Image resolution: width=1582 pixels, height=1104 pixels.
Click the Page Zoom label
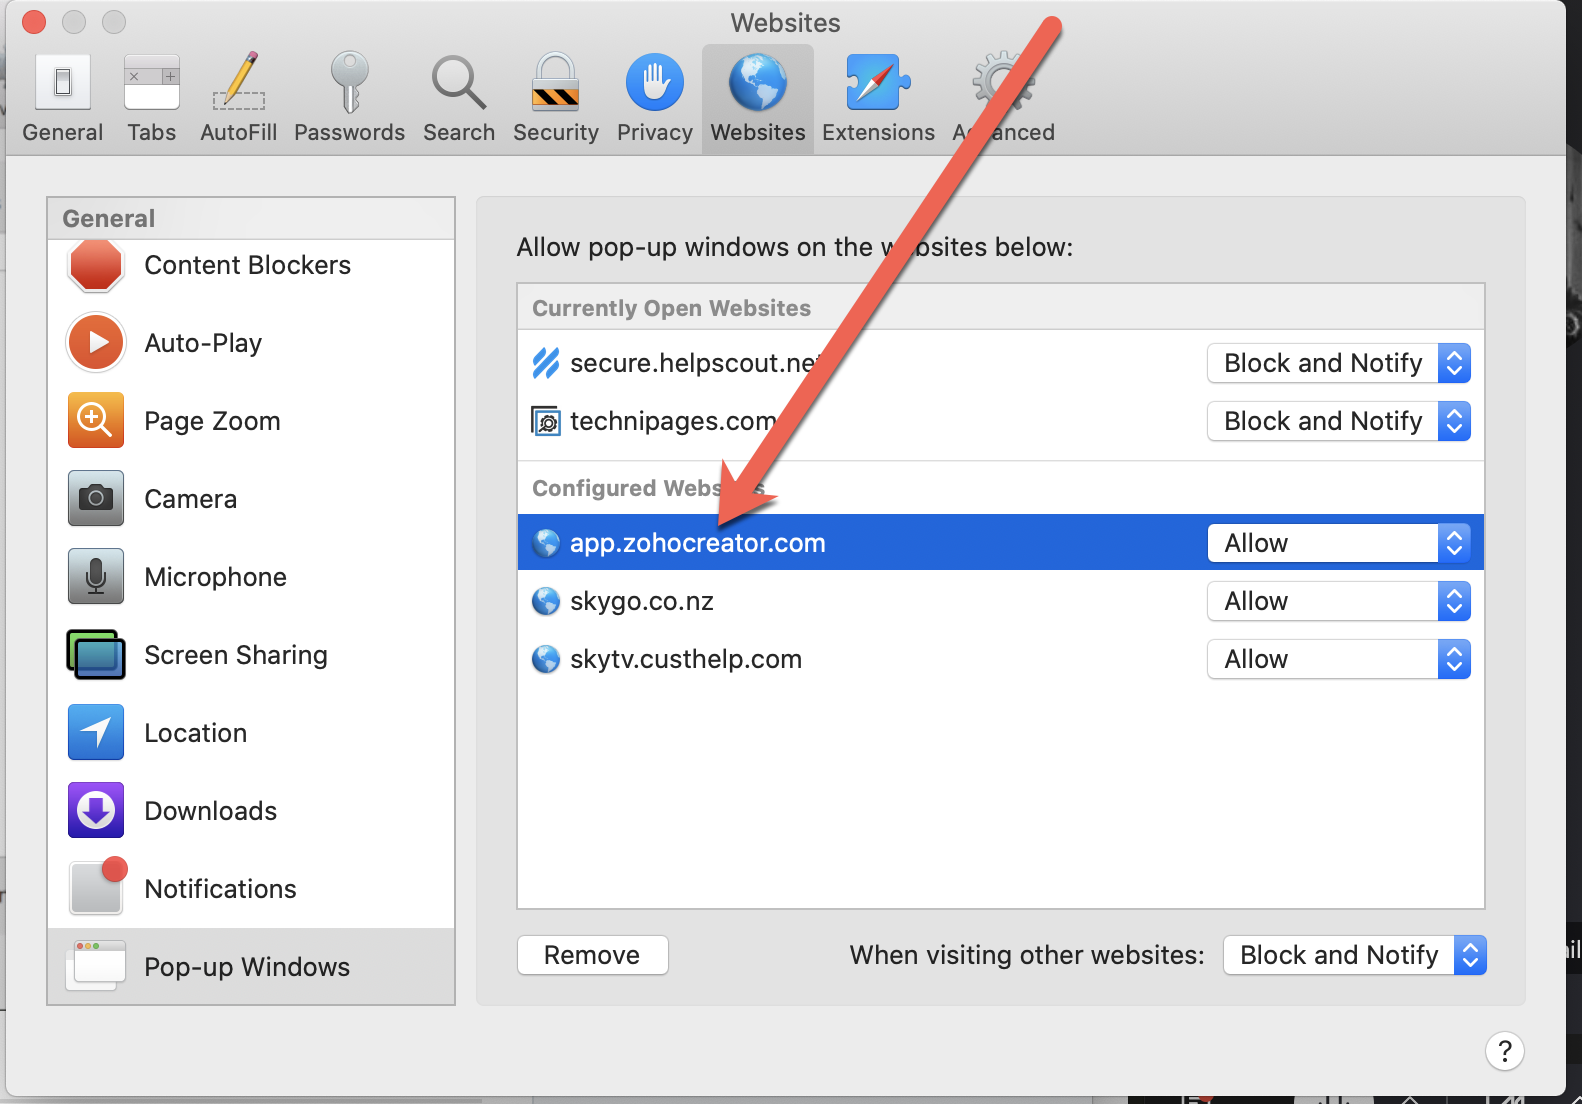point(212,421)
